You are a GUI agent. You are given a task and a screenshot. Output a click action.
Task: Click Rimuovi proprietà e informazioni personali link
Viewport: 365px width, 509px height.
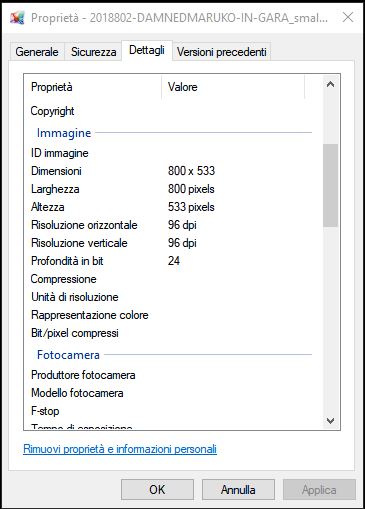click(120, 449)
